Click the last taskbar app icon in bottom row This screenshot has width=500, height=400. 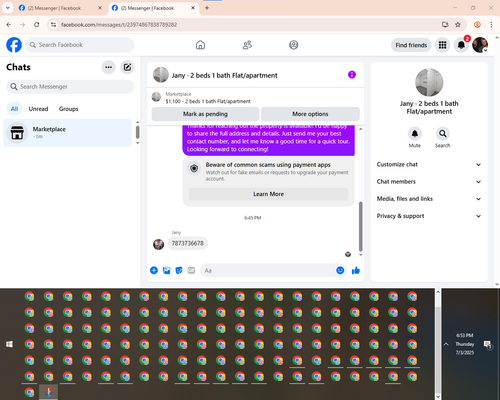(x=49, y=392)
